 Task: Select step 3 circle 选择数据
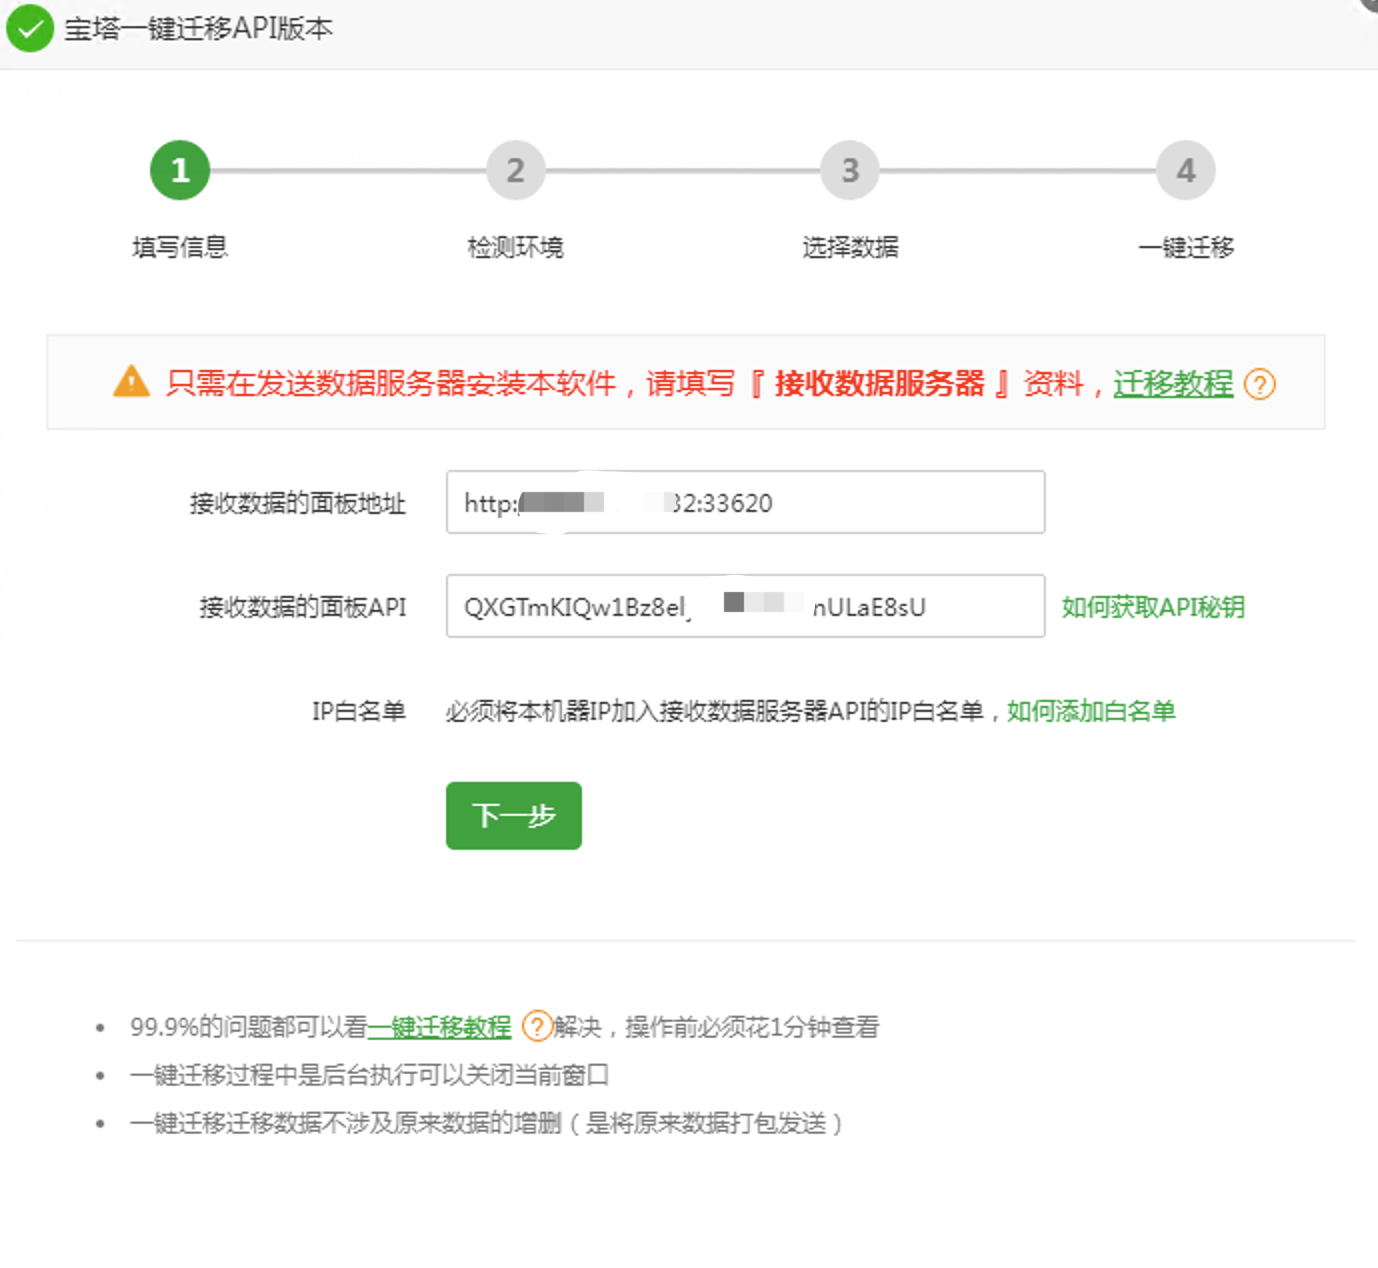(x=850, y=171)
